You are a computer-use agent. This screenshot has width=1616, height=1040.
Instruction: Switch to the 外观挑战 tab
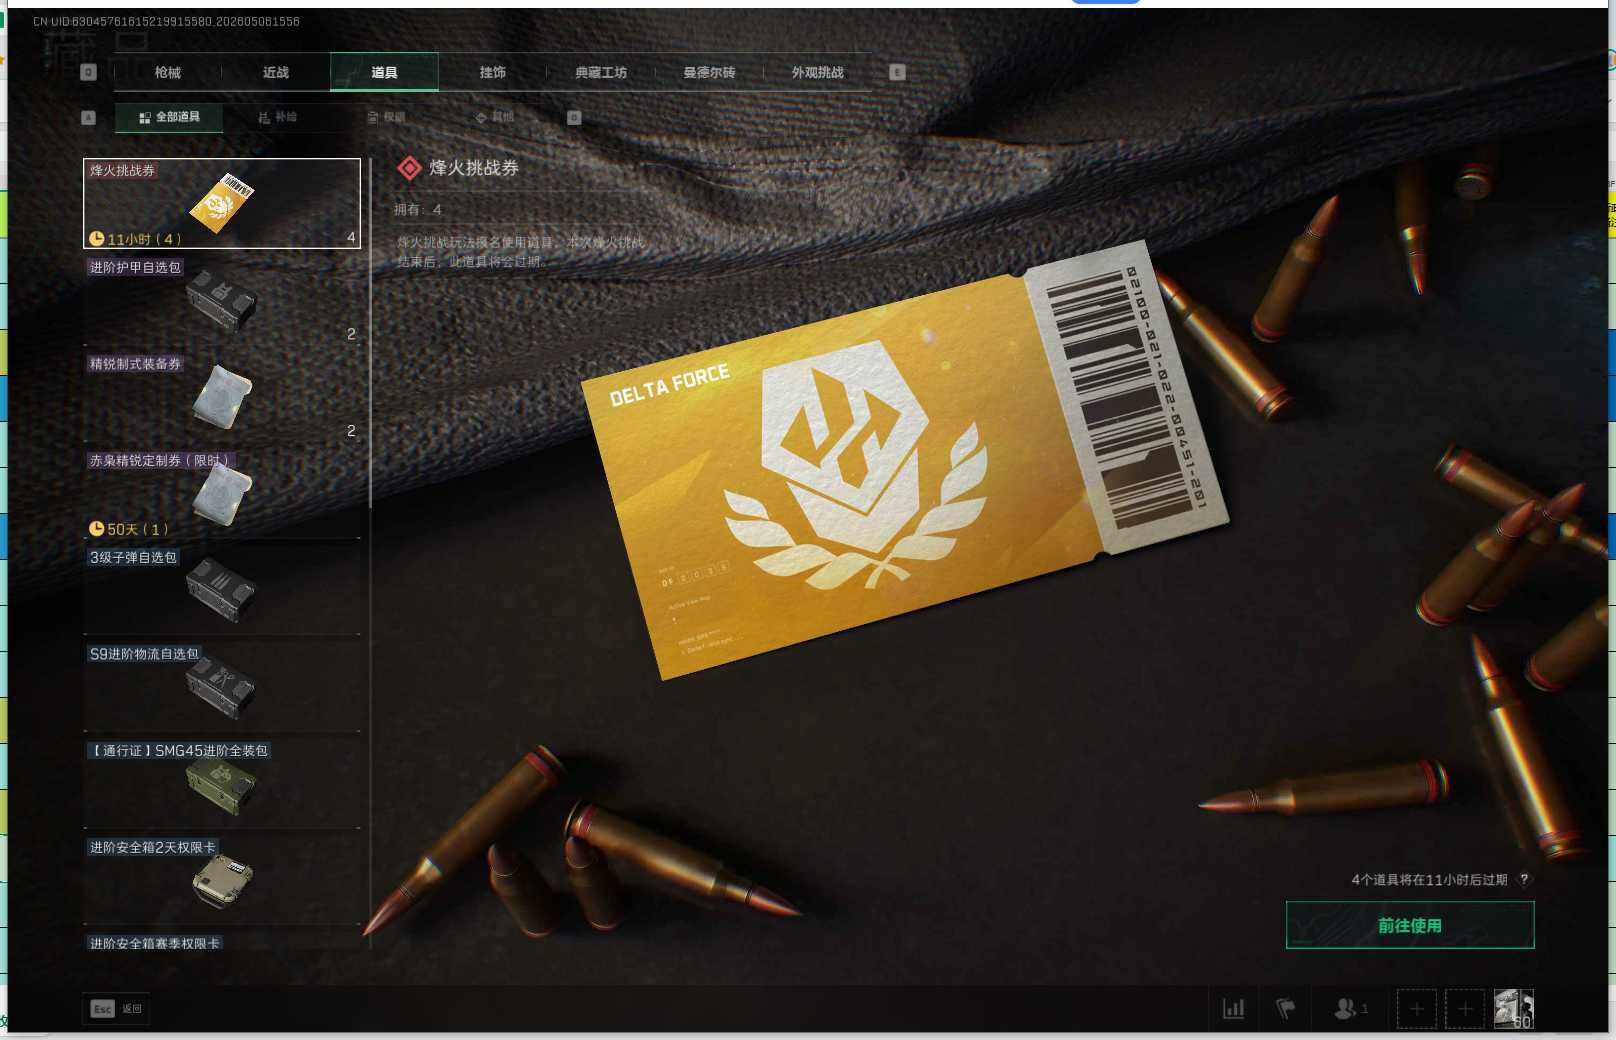click(817, 72)
